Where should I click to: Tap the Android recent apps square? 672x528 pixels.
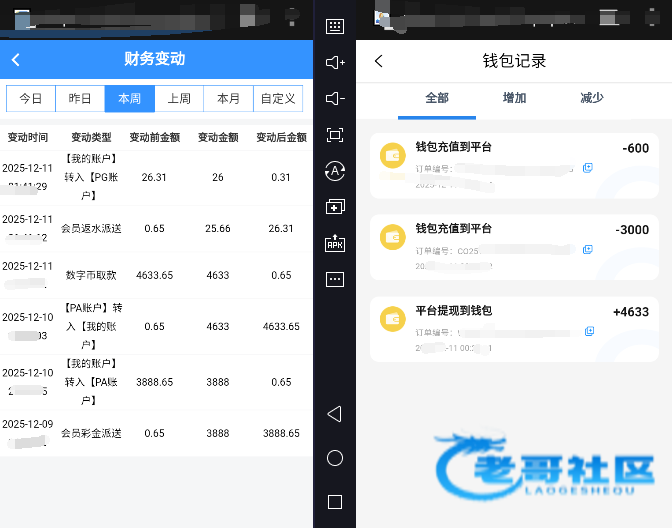coord(335,502)
